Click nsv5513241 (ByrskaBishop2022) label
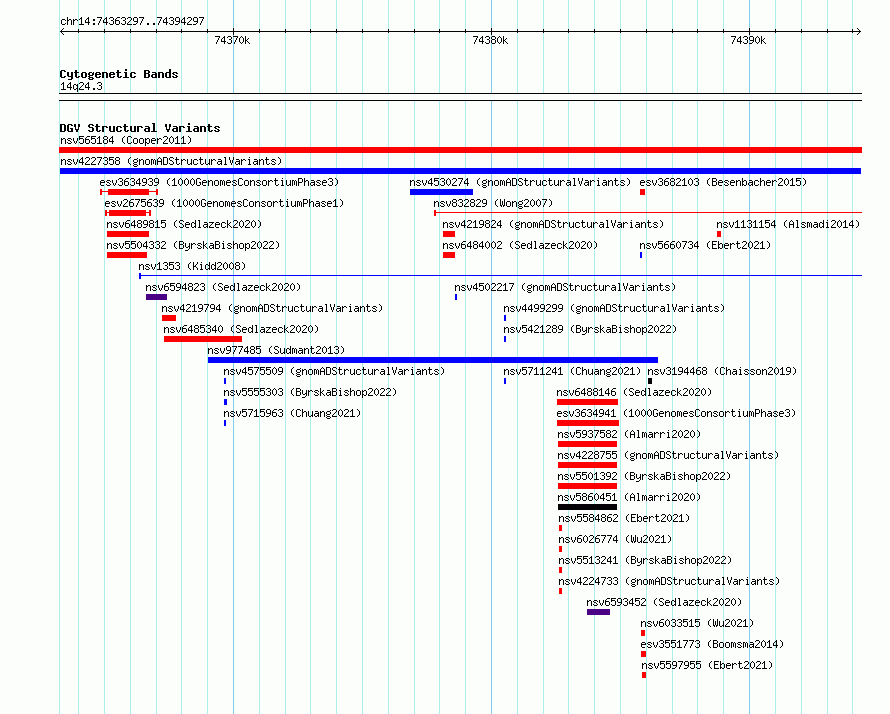890x714 pixels. [x=645, y=560]
